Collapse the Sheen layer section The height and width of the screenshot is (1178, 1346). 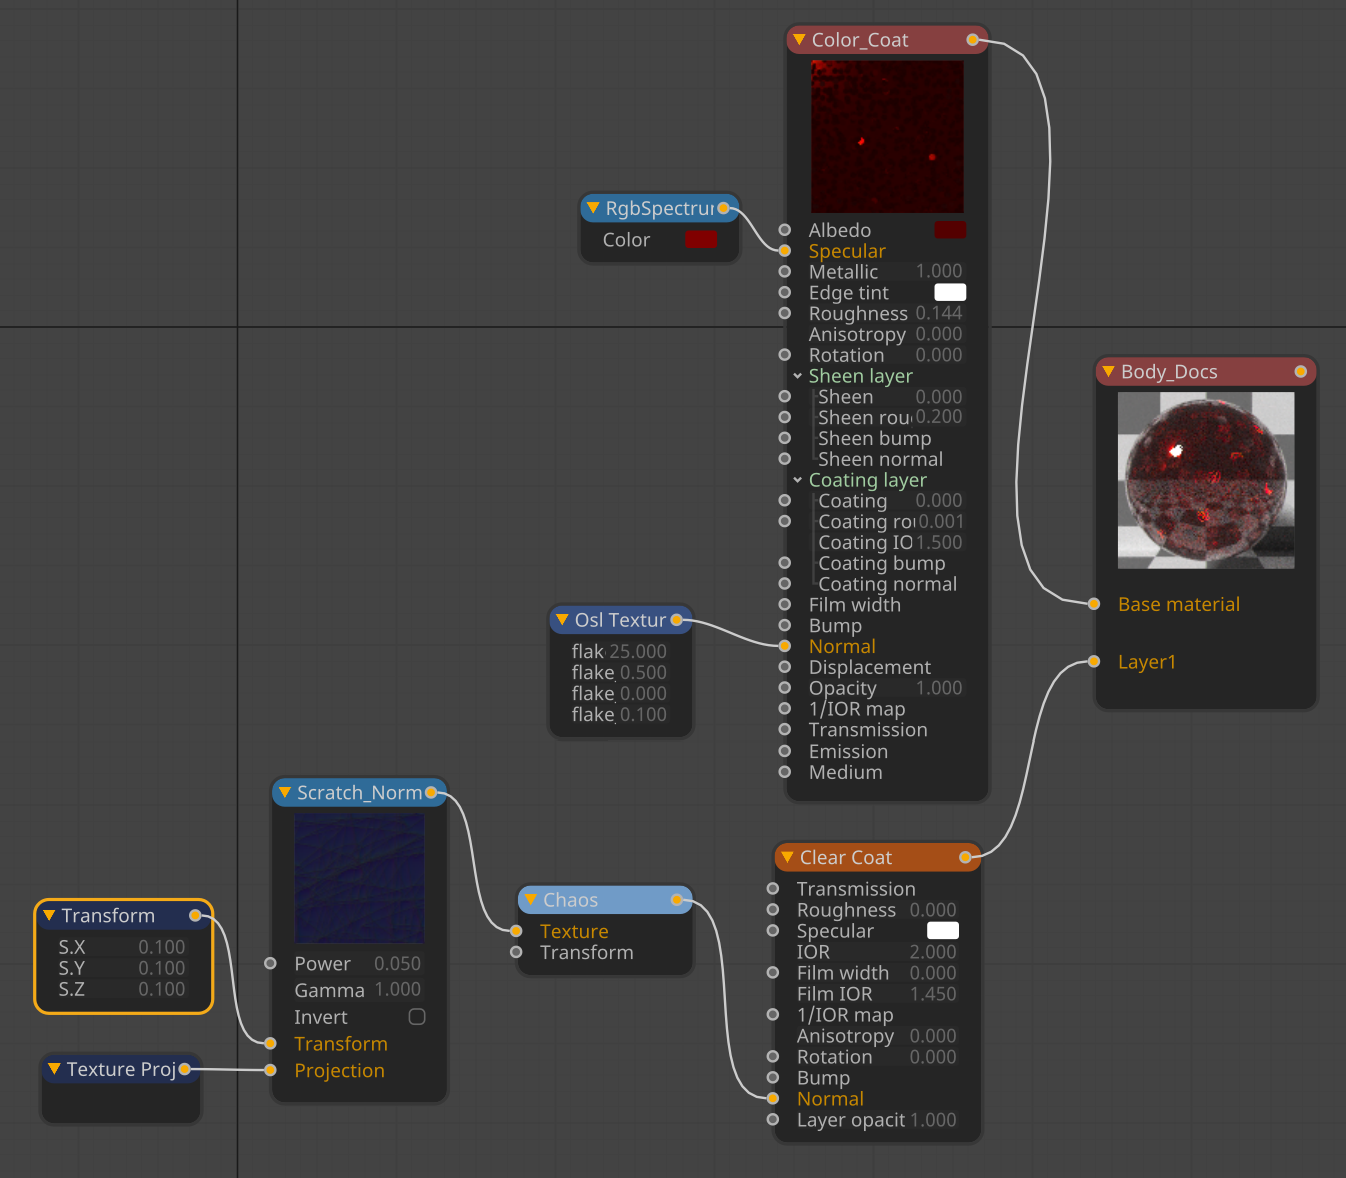pos(798,377)
